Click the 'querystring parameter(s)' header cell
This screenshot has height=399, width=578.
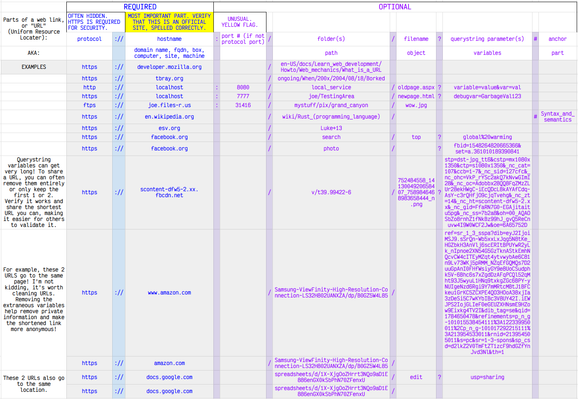pos(487,39)
